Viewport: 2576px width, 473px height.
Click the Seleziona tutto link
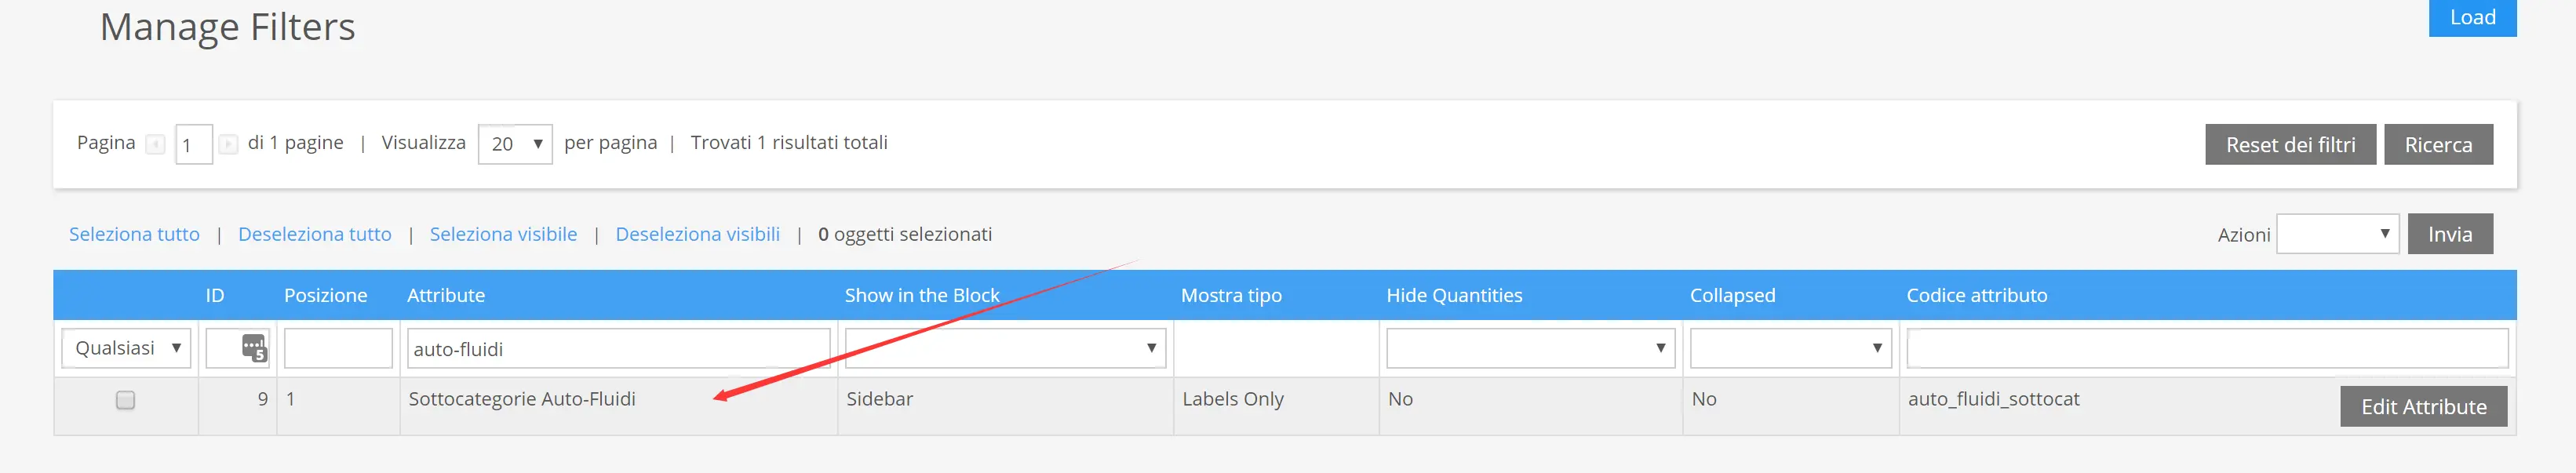click(x=134, y=234)
